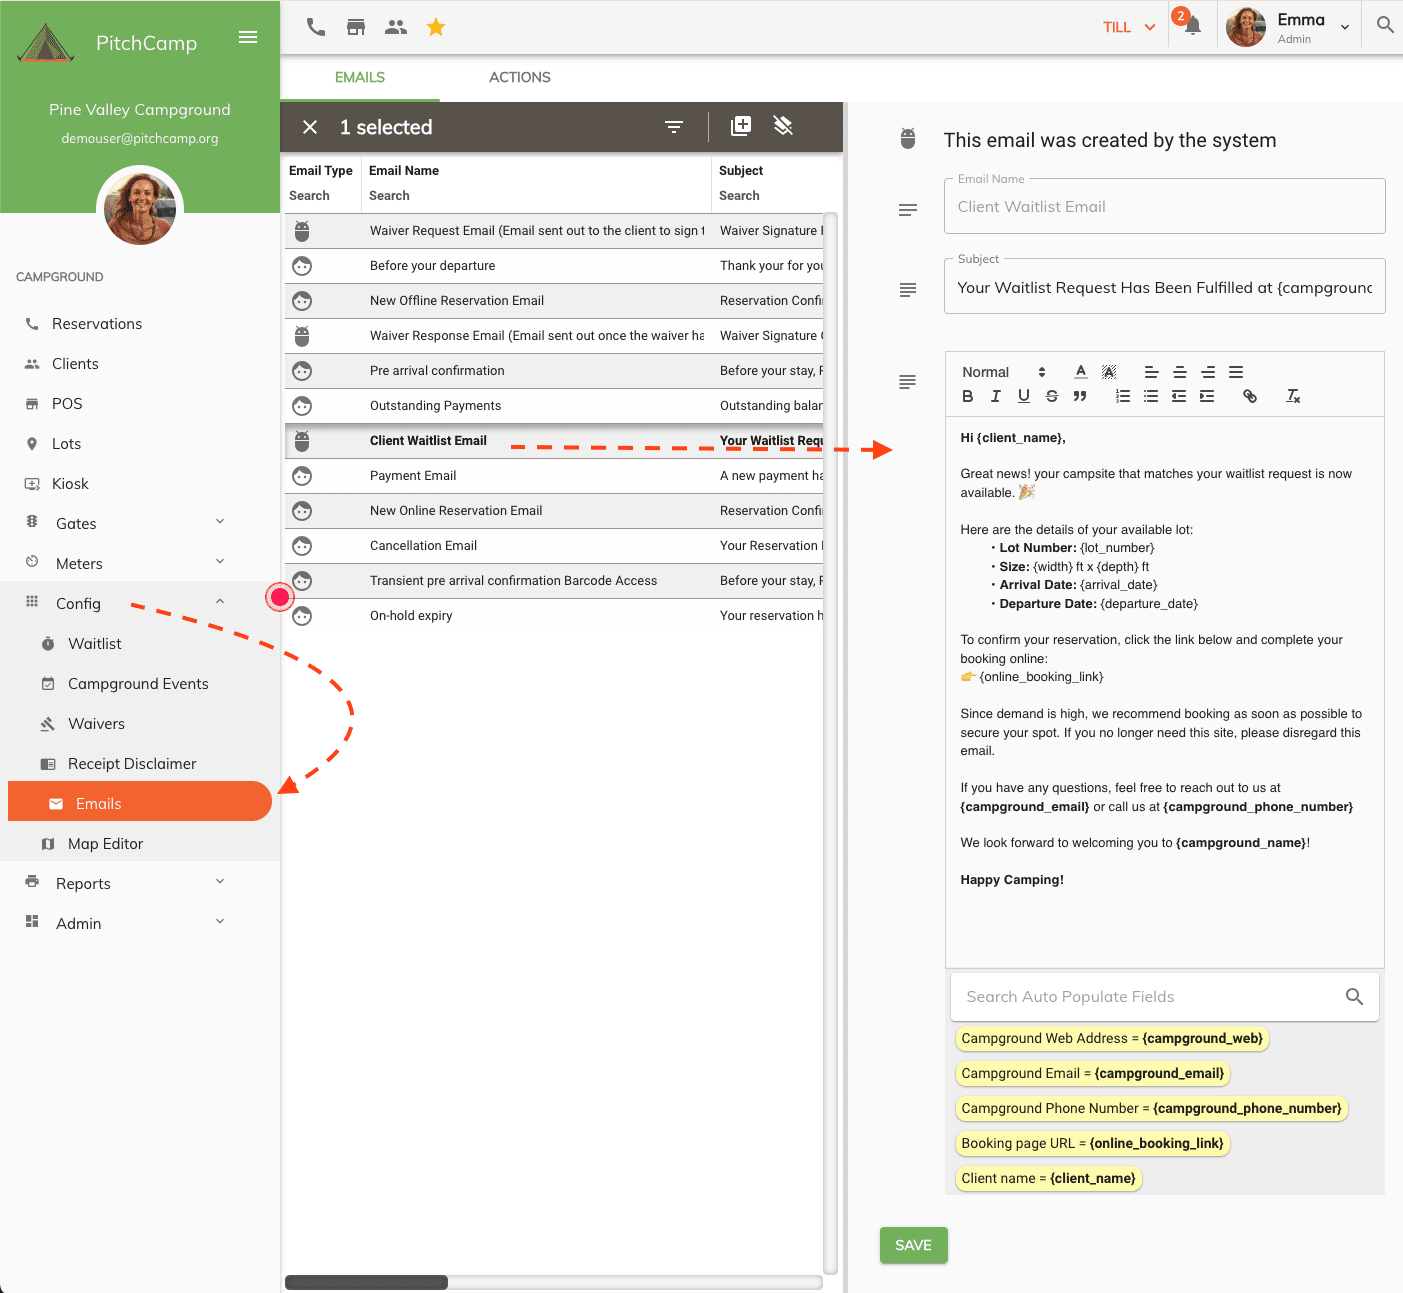Open the notifications bell

point(1192,27)
